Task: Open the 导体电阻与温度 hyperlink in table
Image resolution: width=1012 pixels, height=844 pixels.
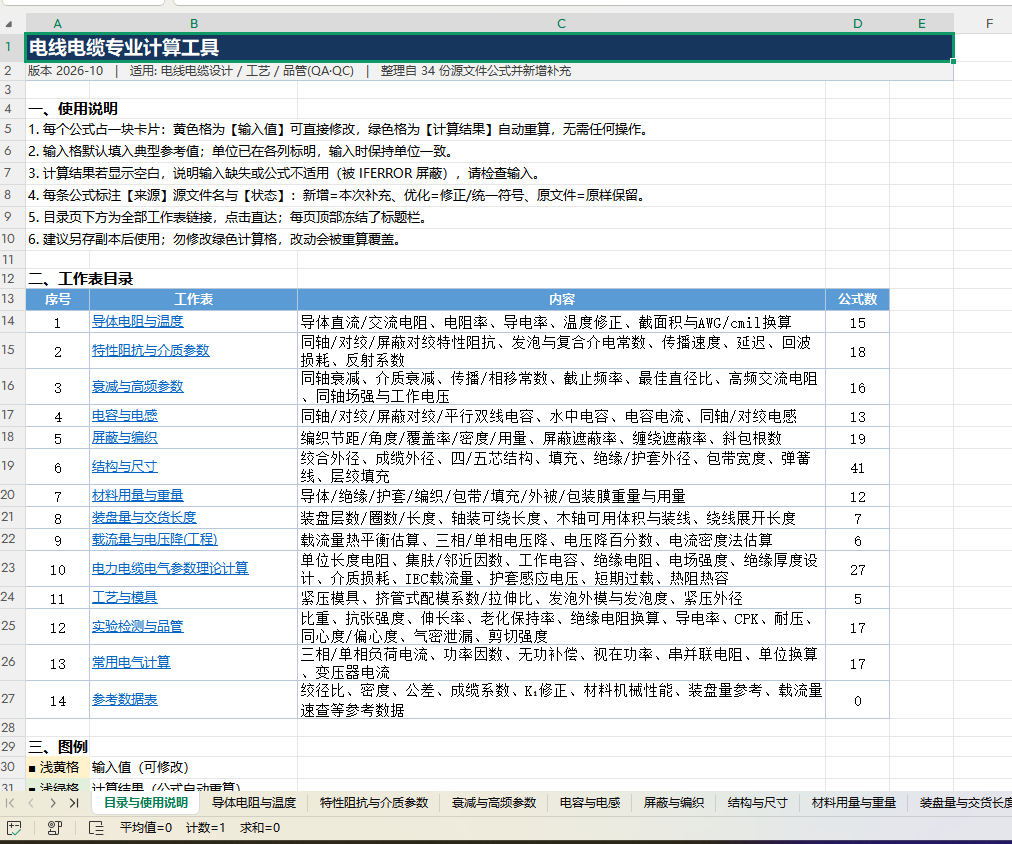Action: 137,321
